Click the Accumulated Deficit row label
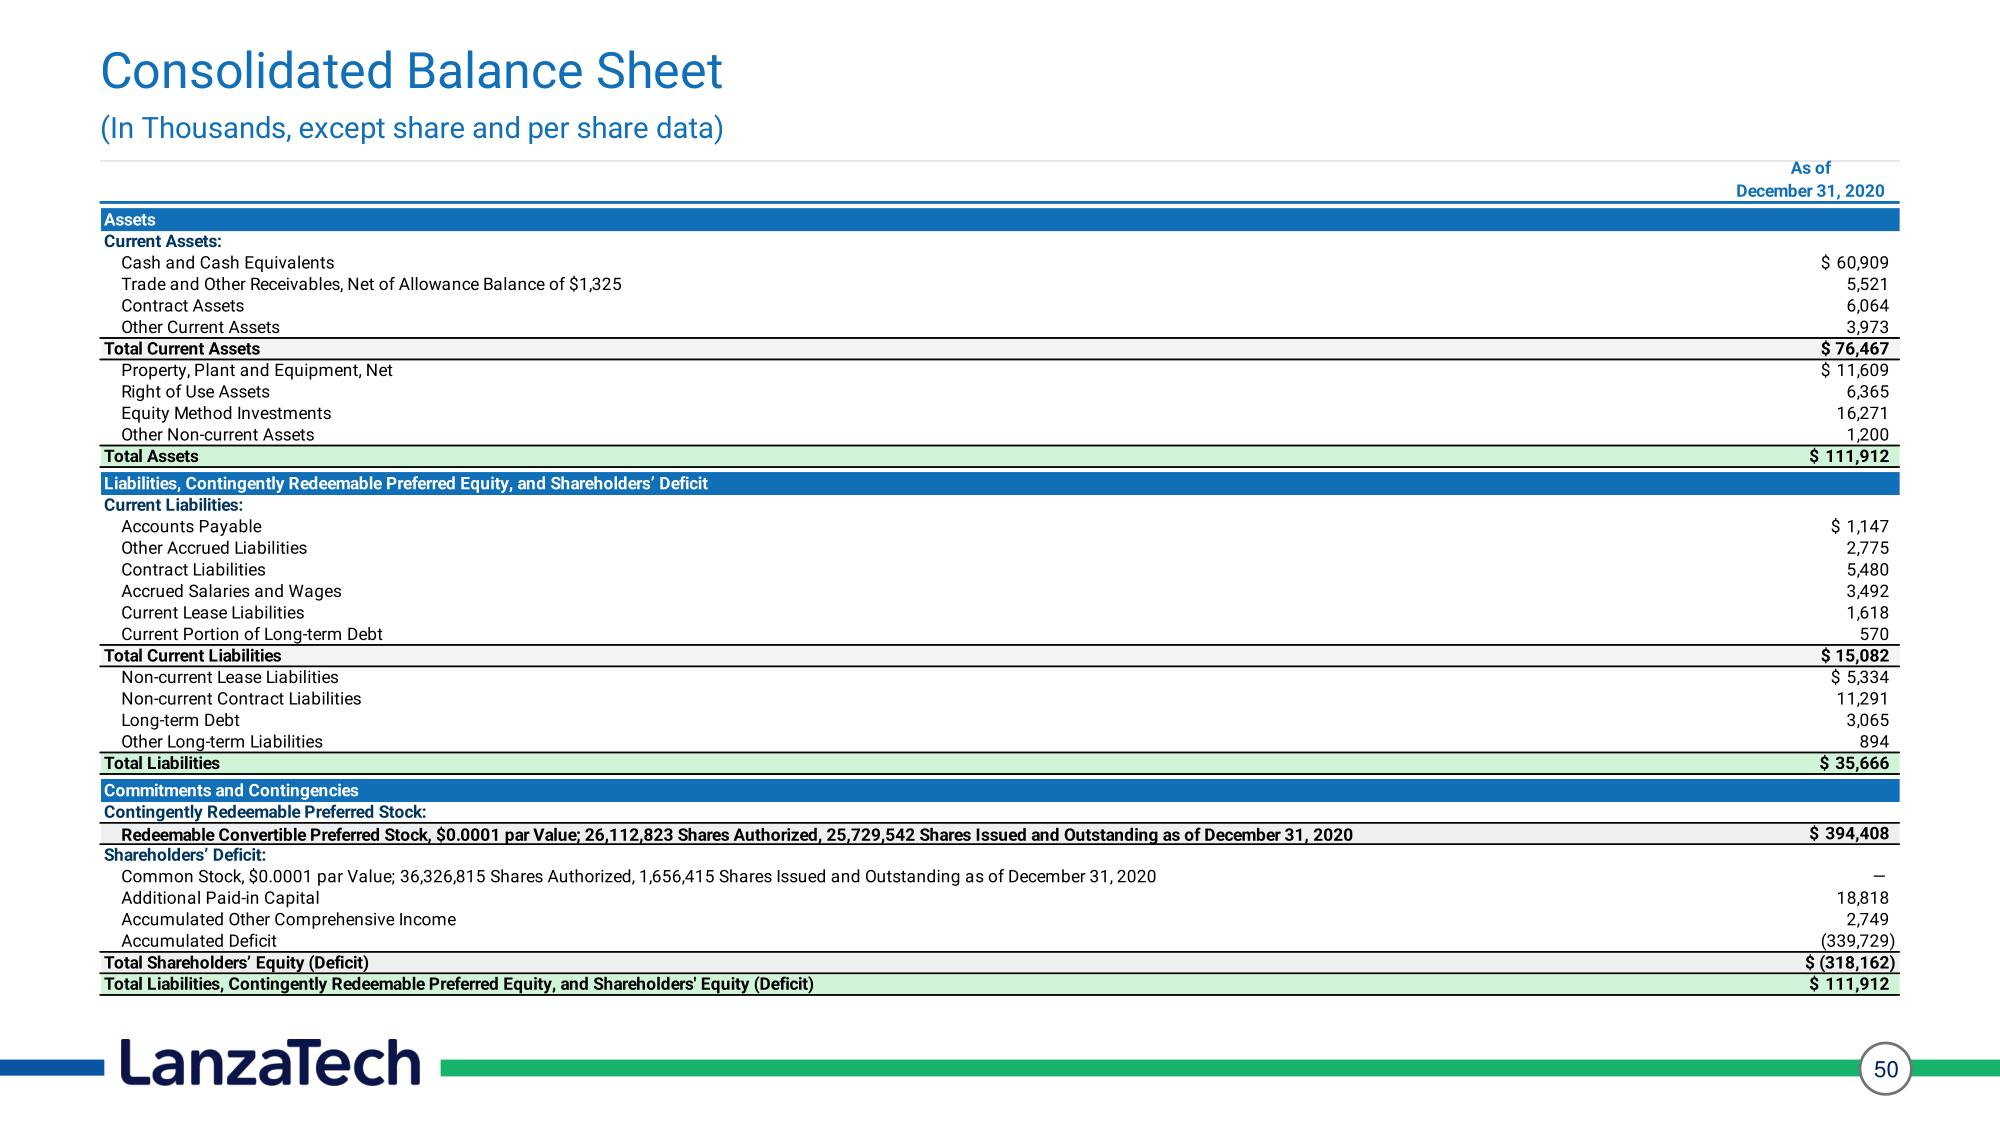2000x1125 pixels. click(x=199, y=941)
